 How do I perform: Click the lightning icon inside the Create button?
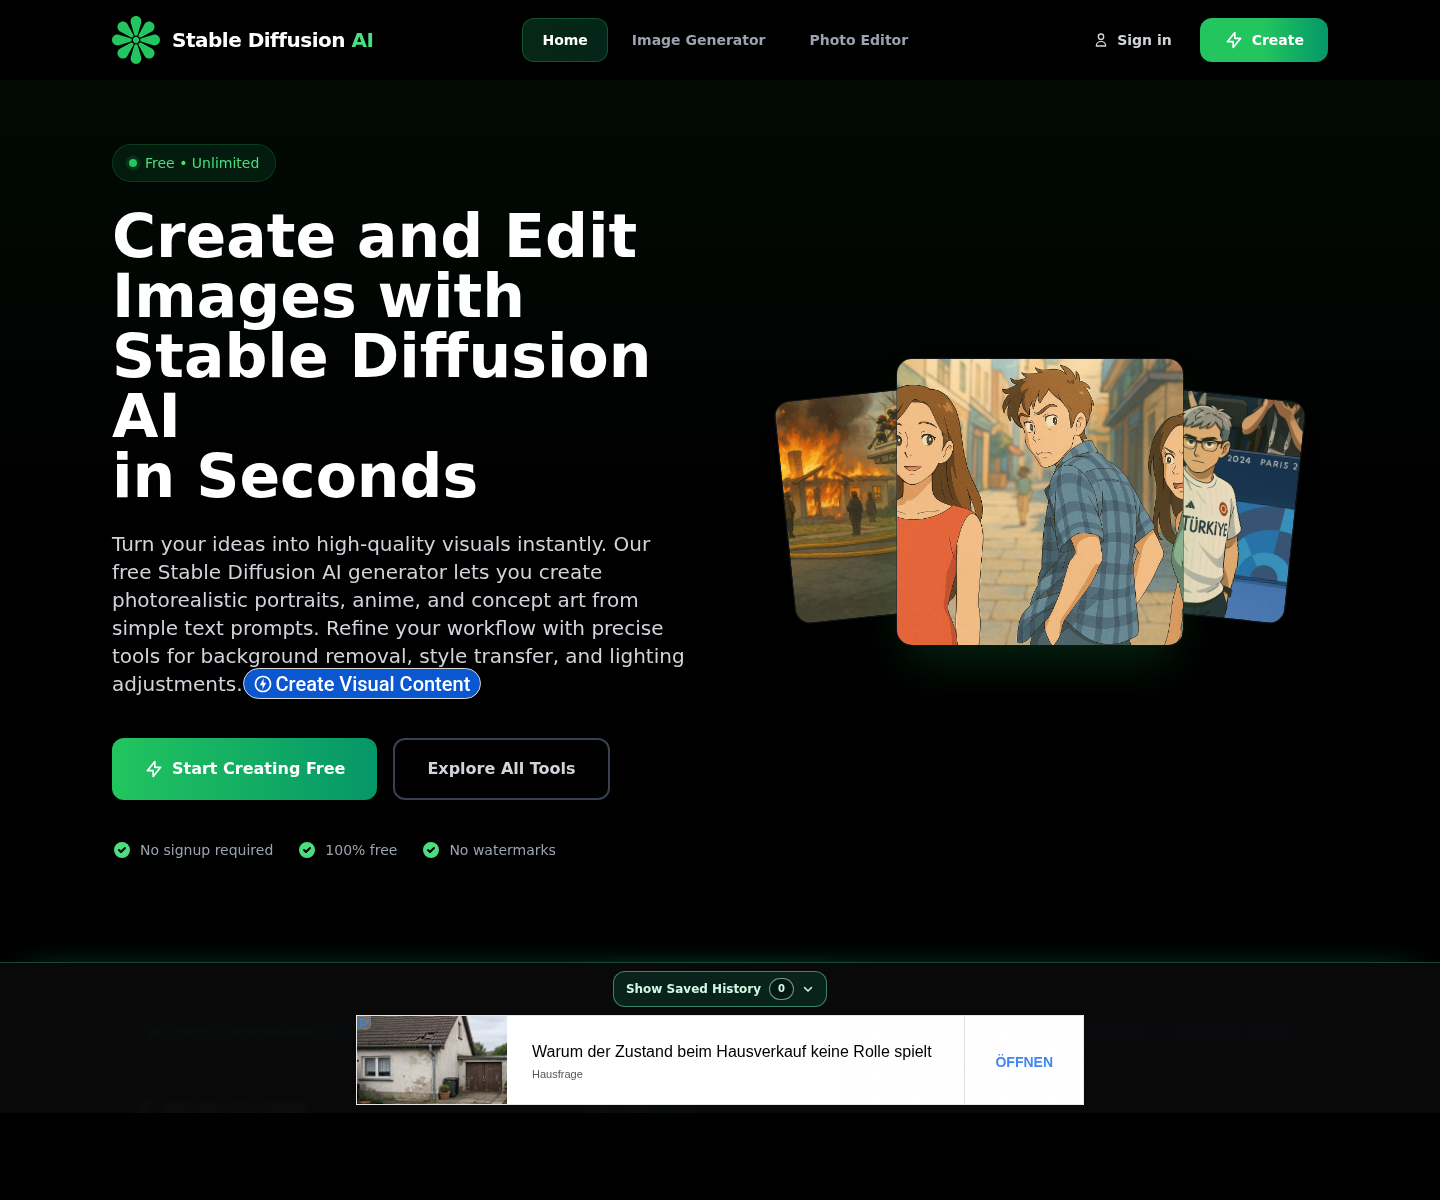1232,40
